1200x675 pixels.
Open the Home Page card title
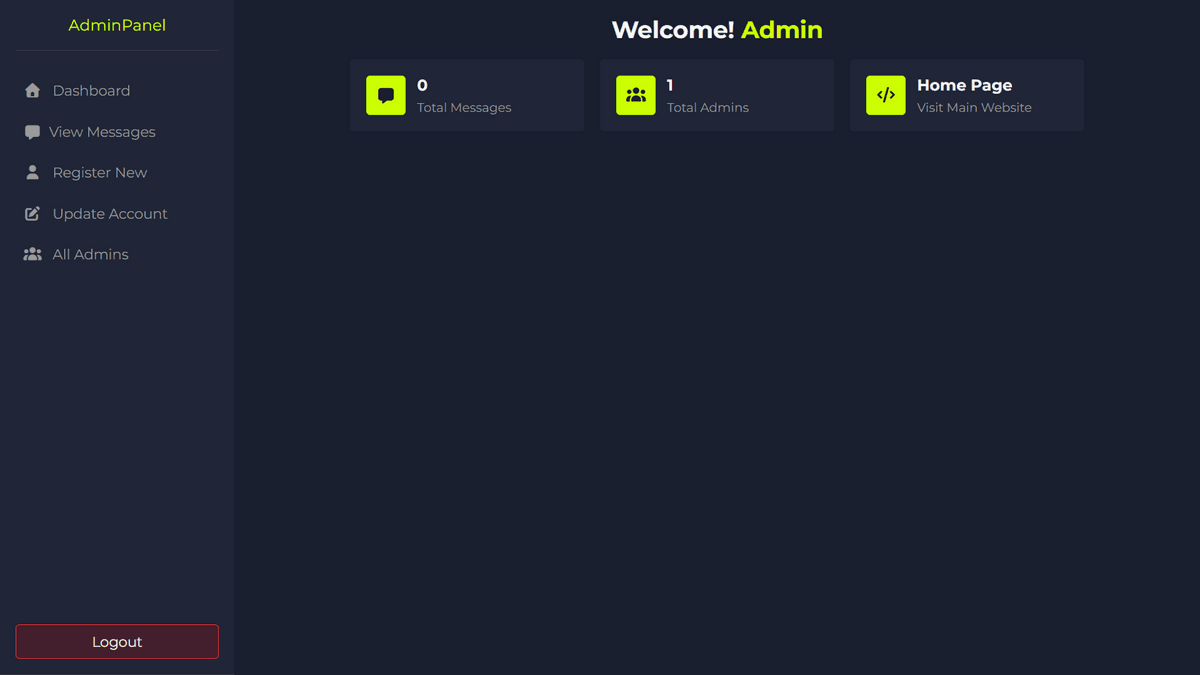pyautogui.click(x=964, y=86)
